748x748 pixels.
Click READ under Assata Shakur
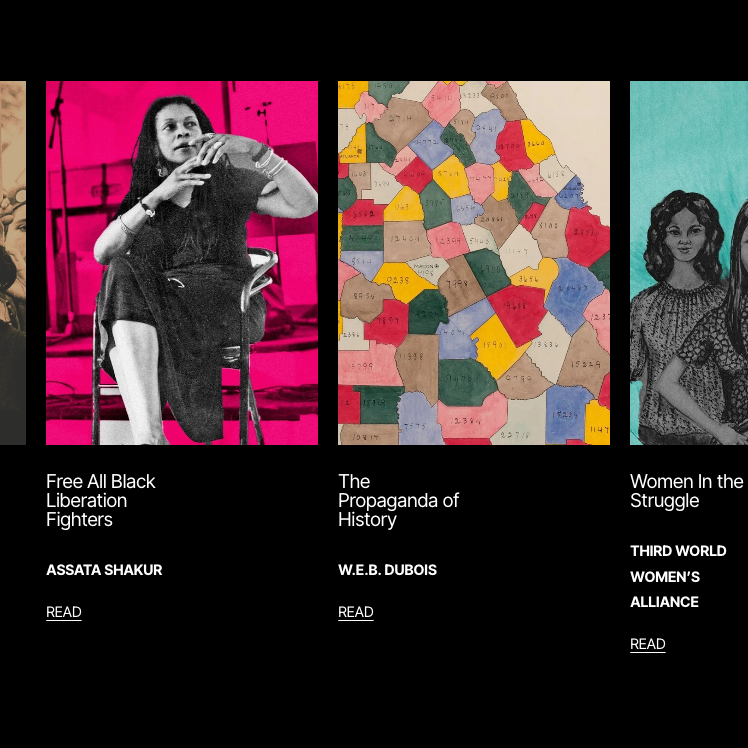tap(63, 612)
